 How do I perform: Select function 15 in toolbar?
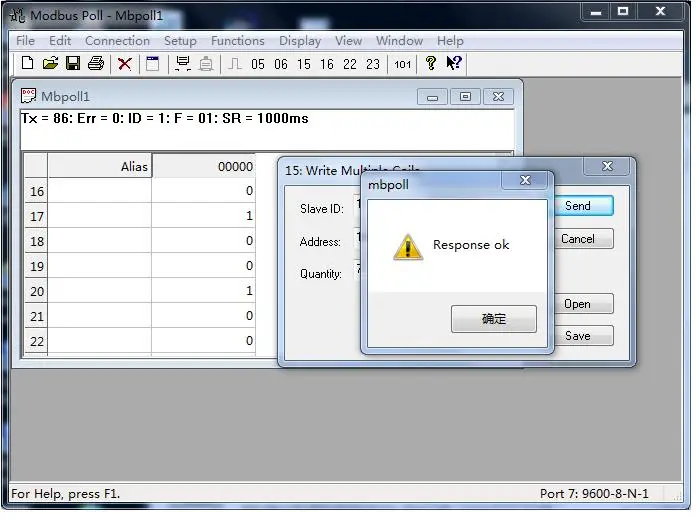304,65
